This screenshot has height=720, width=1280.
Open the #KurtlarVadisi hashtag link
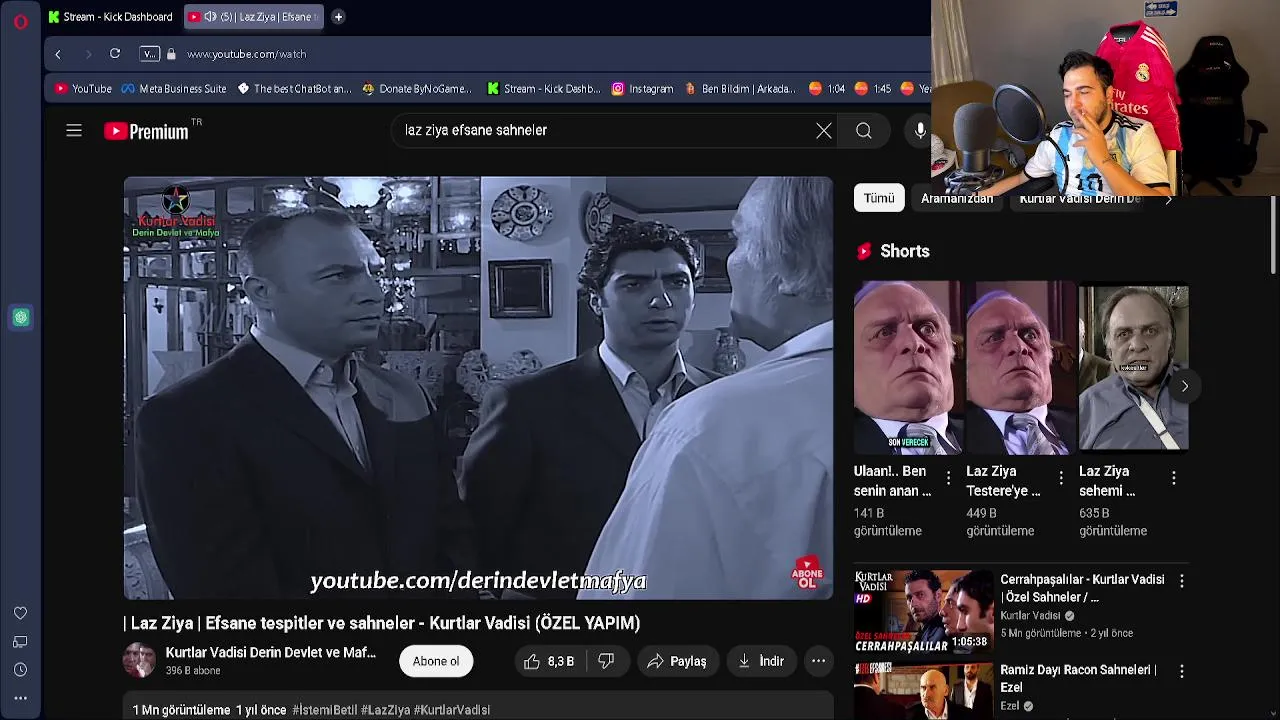tap(452, 710)
